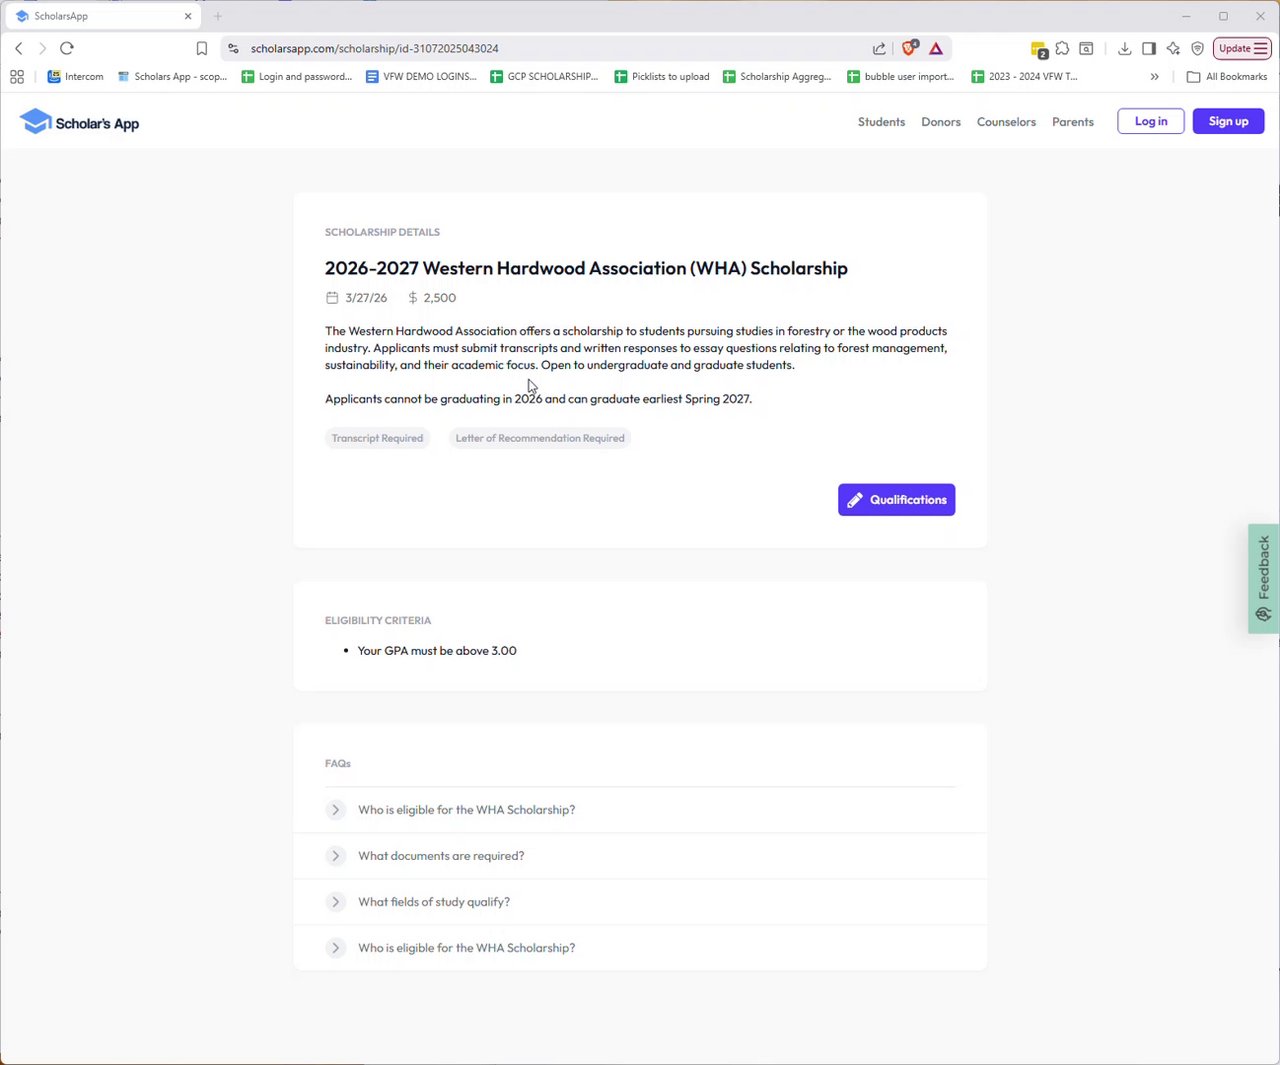
Task: Open the Intercom bookmark
Action: point(75,76)
